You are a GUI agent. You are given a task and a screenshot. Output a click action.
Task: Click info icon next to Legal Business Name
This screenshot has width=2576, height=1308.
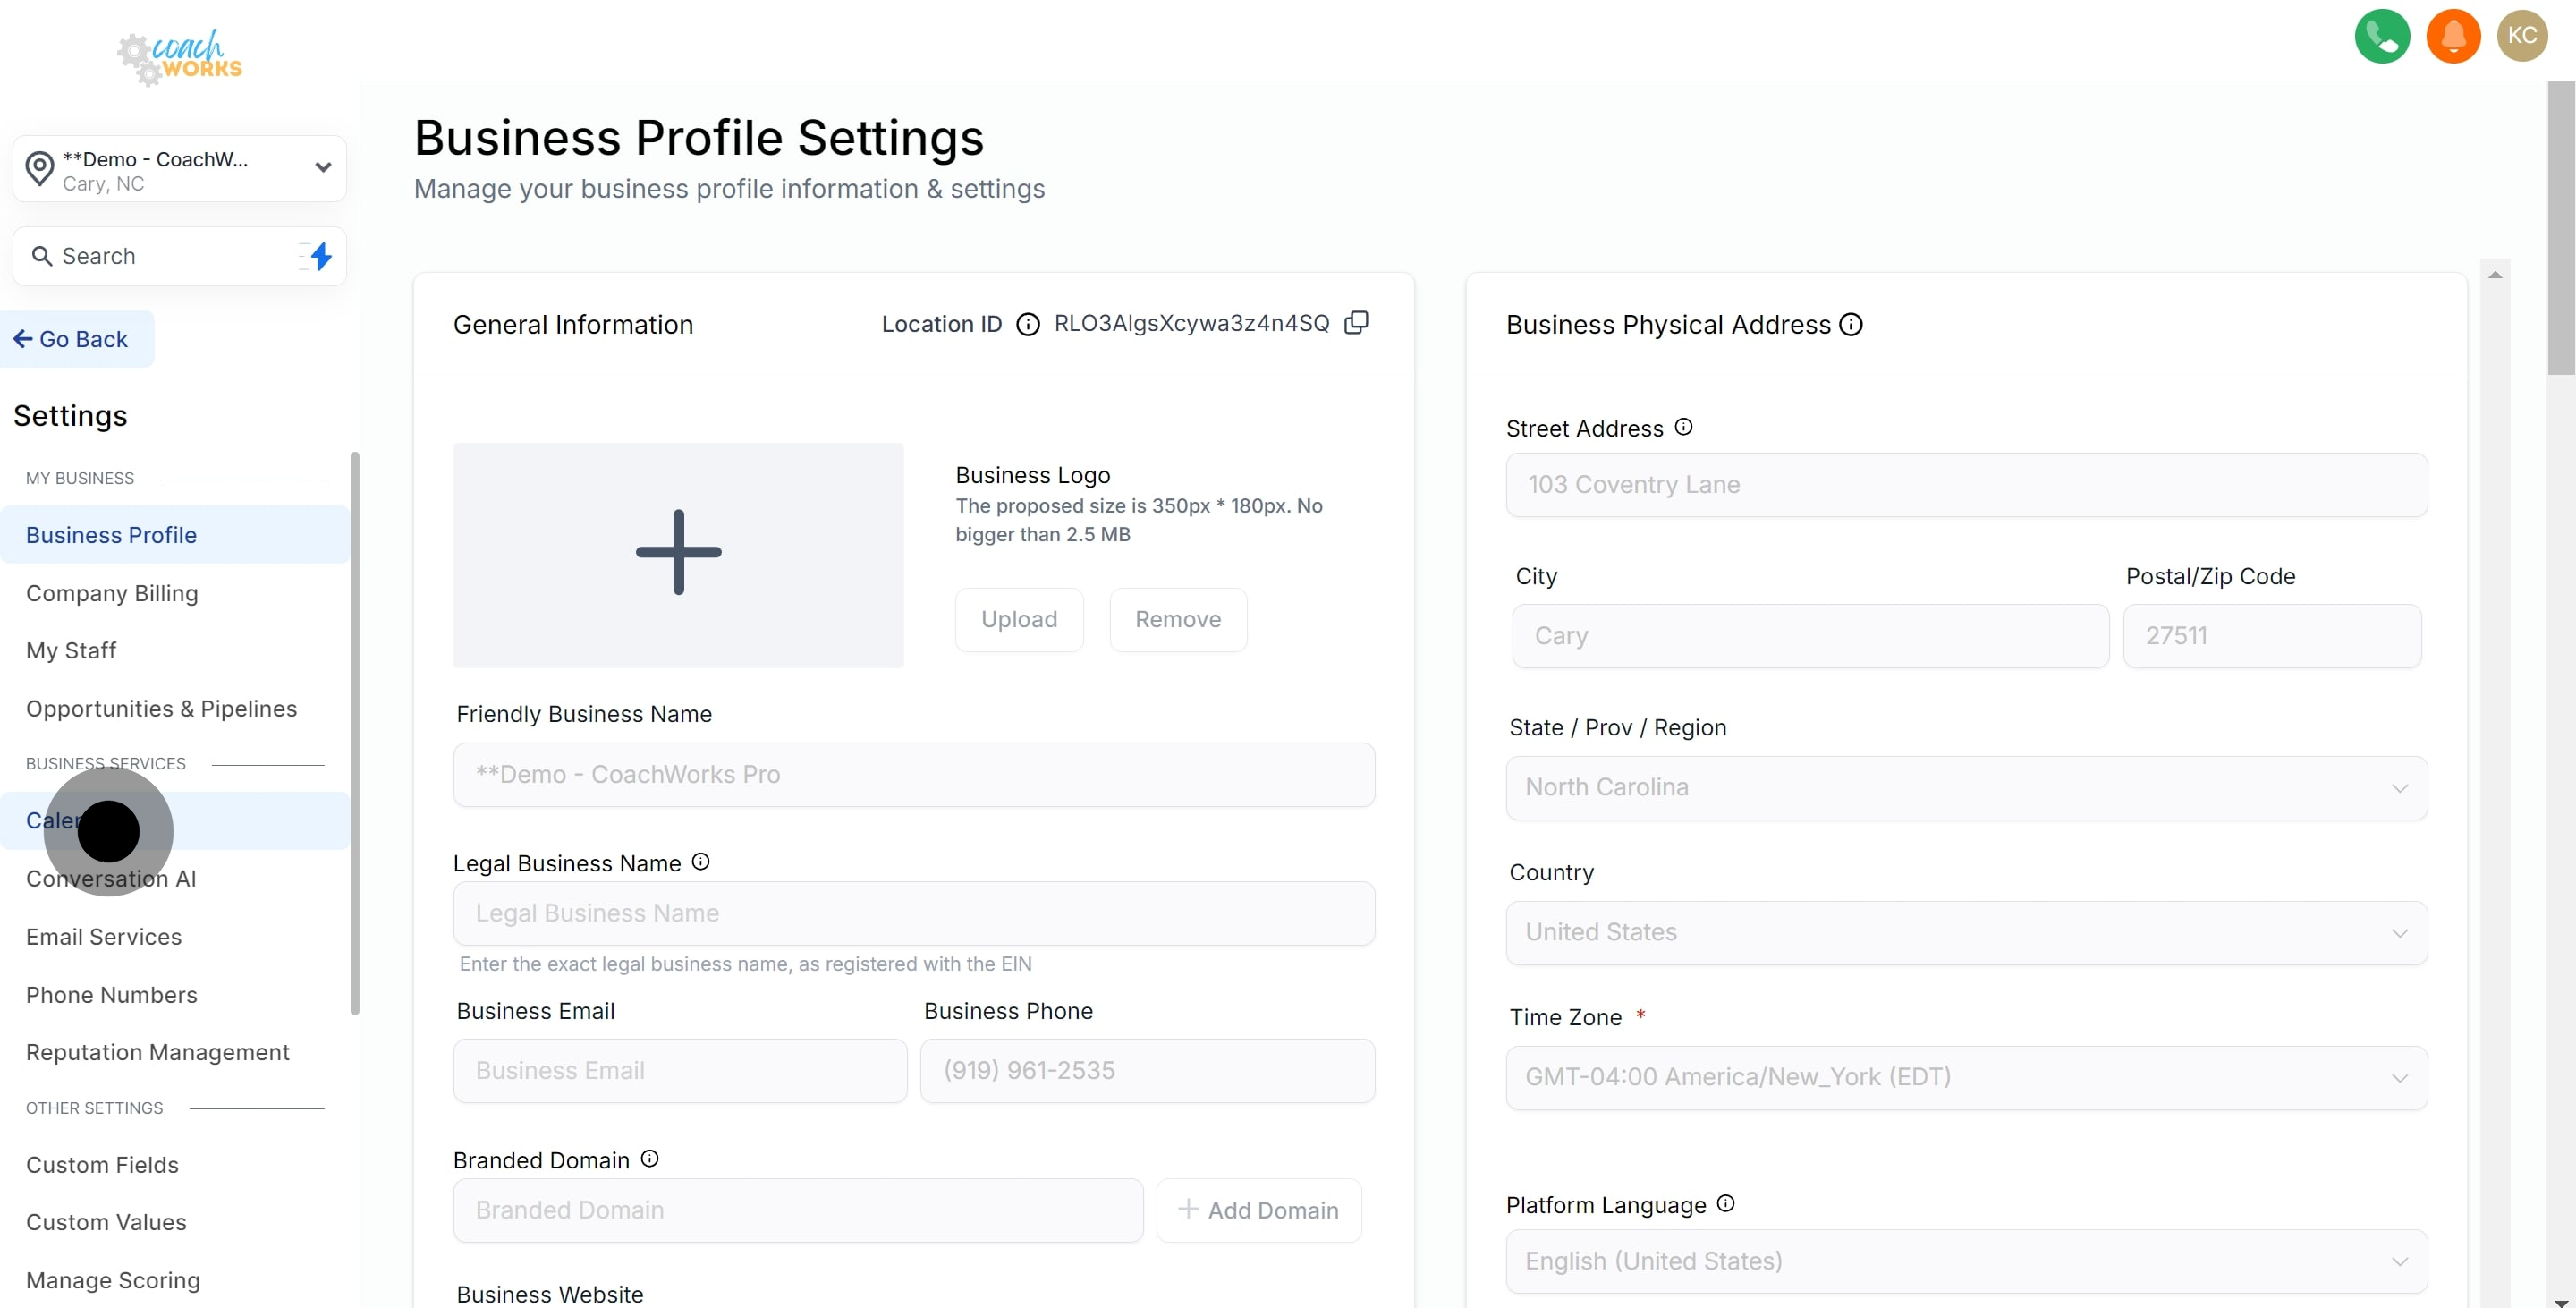pyautogui.click(x=701, y=862)
